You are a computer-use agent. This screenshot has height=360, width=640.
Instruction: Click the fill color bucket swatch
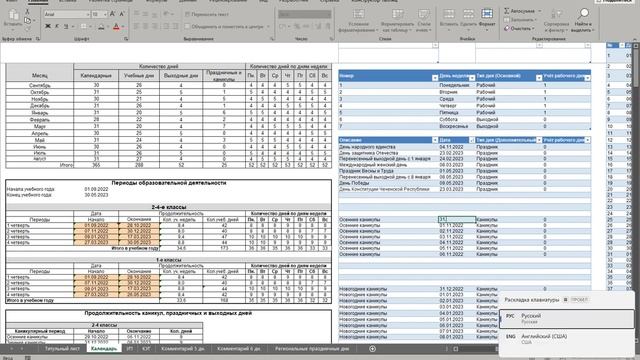coord(101,26)
